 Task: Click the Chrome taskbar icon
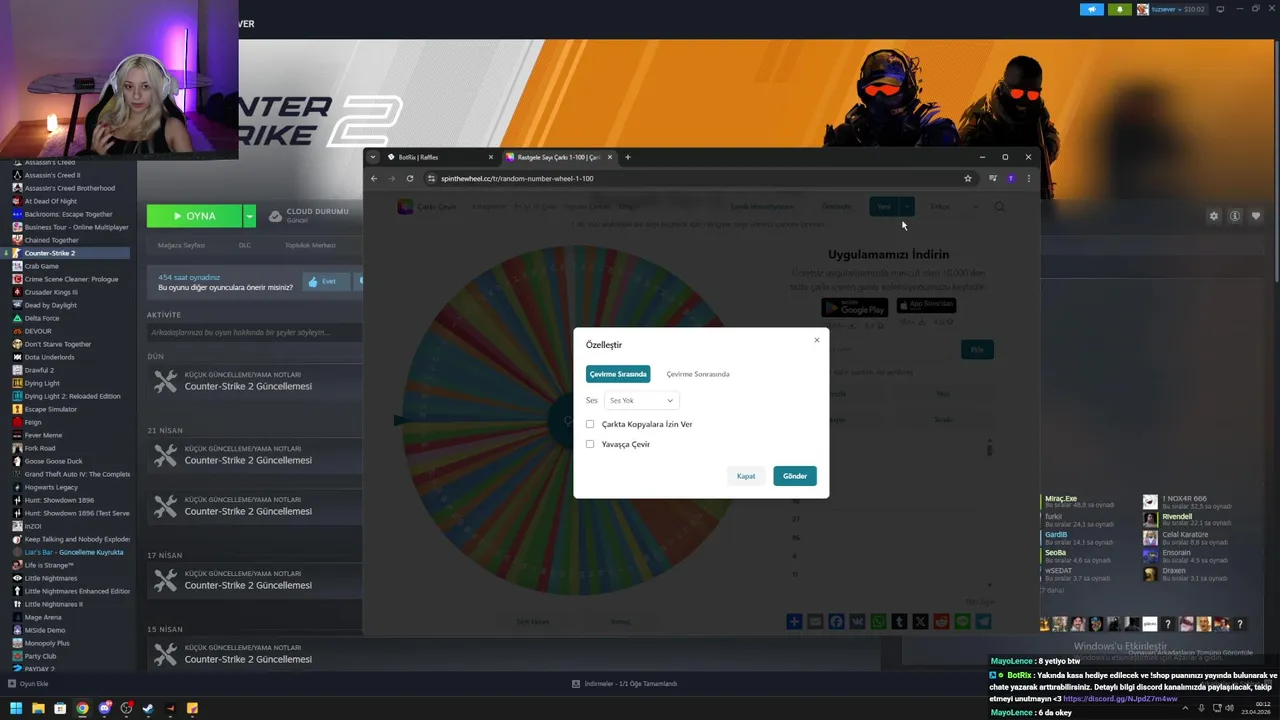click(82, 708)
